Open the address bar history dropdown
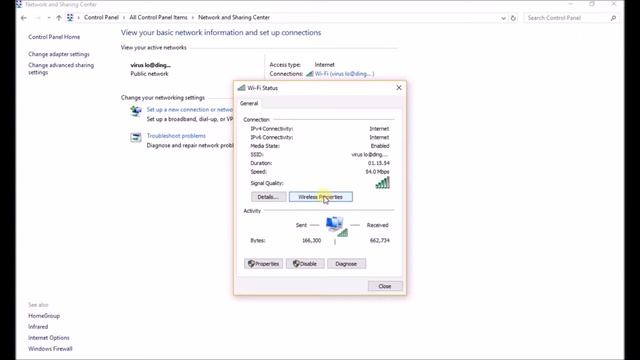 coord(503,18)
